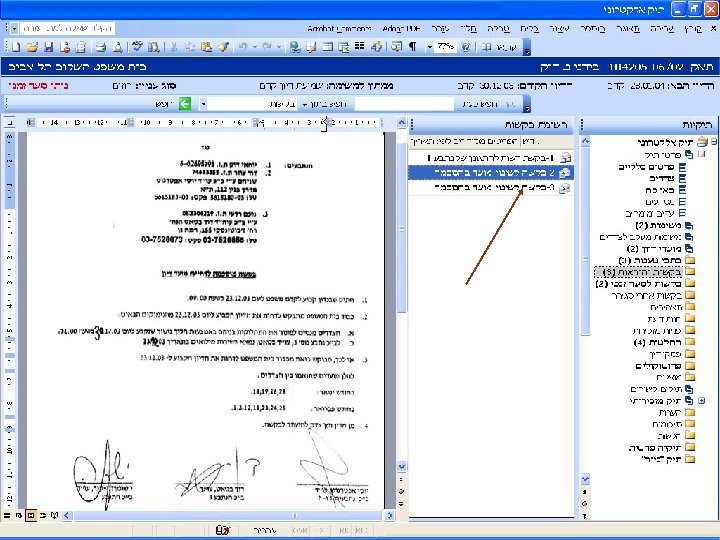Click the Open folder toolbar icon

click(x=32, y=47)
